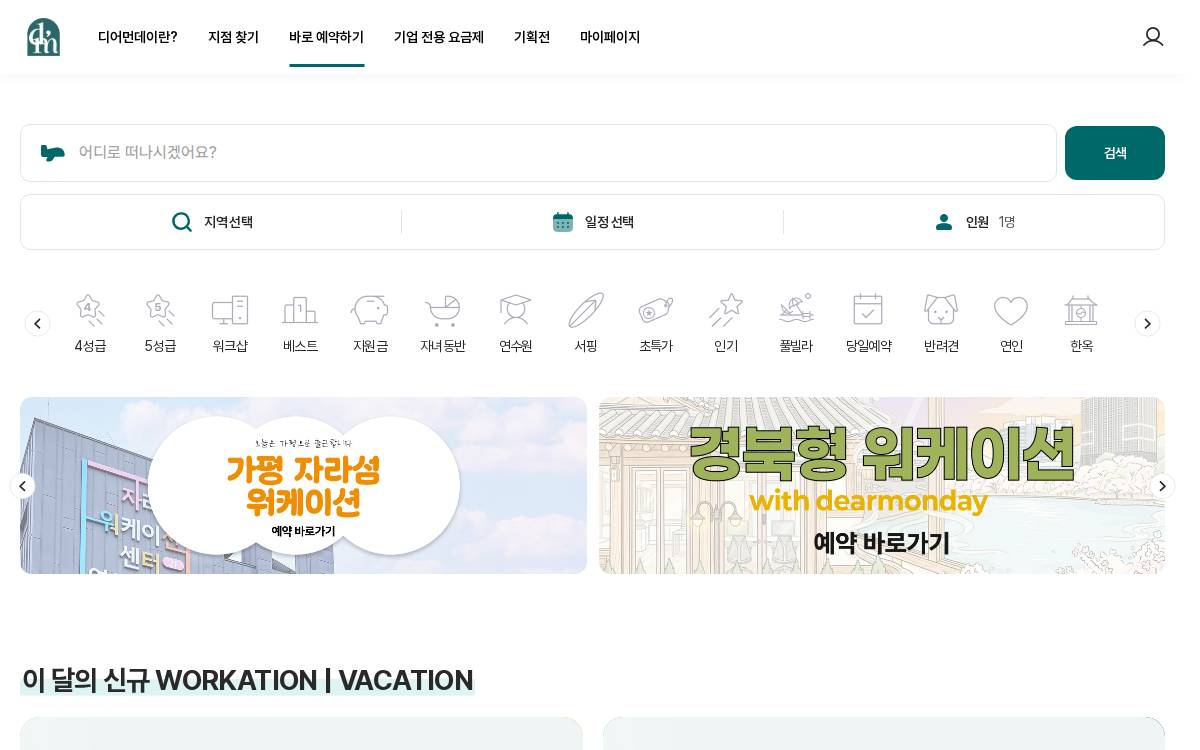Pick the 연수원 graduation cap icon
Viewport: 1200px width, 750px height.
point(516,310)
